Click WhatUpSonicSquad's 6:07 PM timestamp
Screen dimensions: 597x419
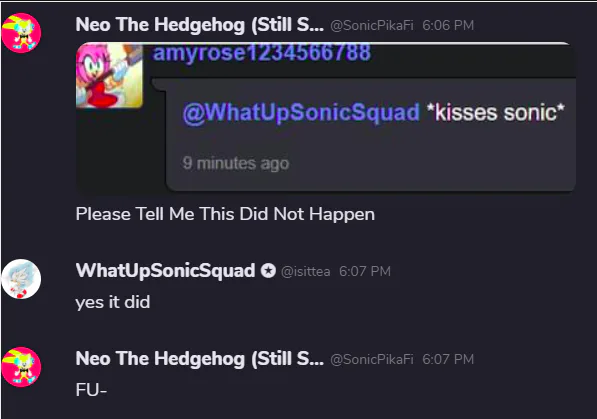(365, 271)
